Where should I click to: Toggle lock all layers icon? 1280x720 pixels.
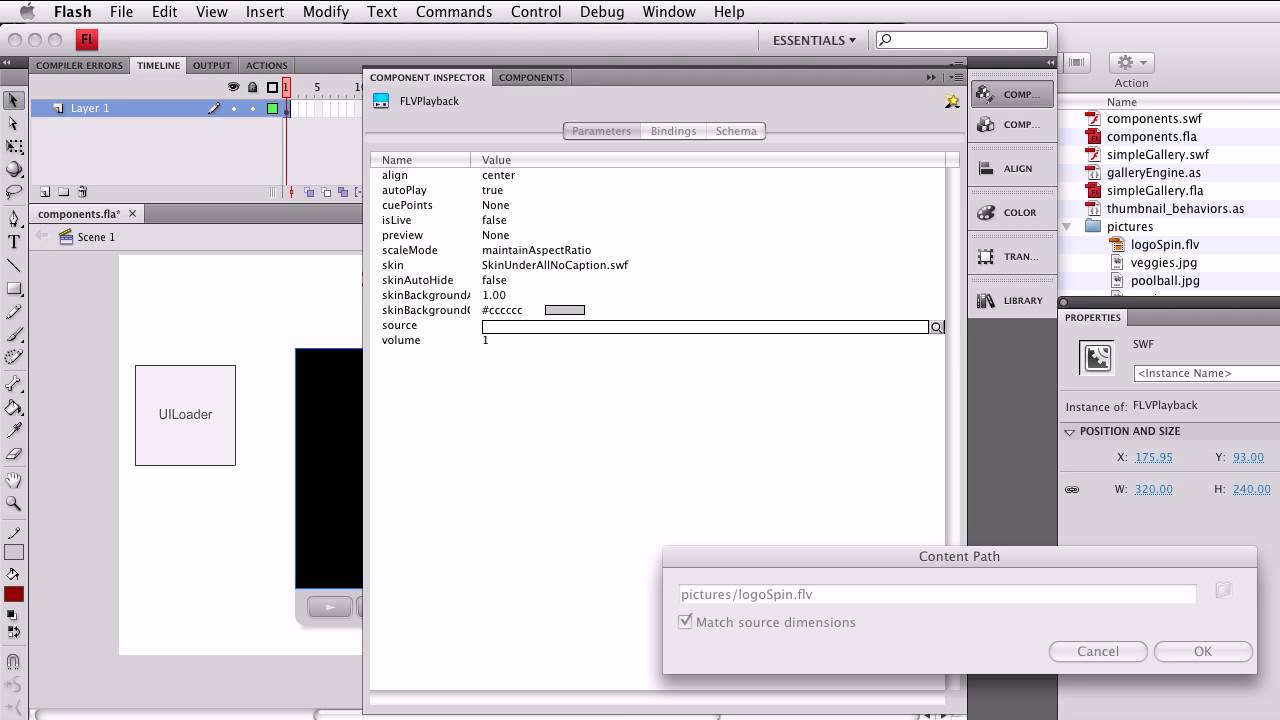coord(252,87)
